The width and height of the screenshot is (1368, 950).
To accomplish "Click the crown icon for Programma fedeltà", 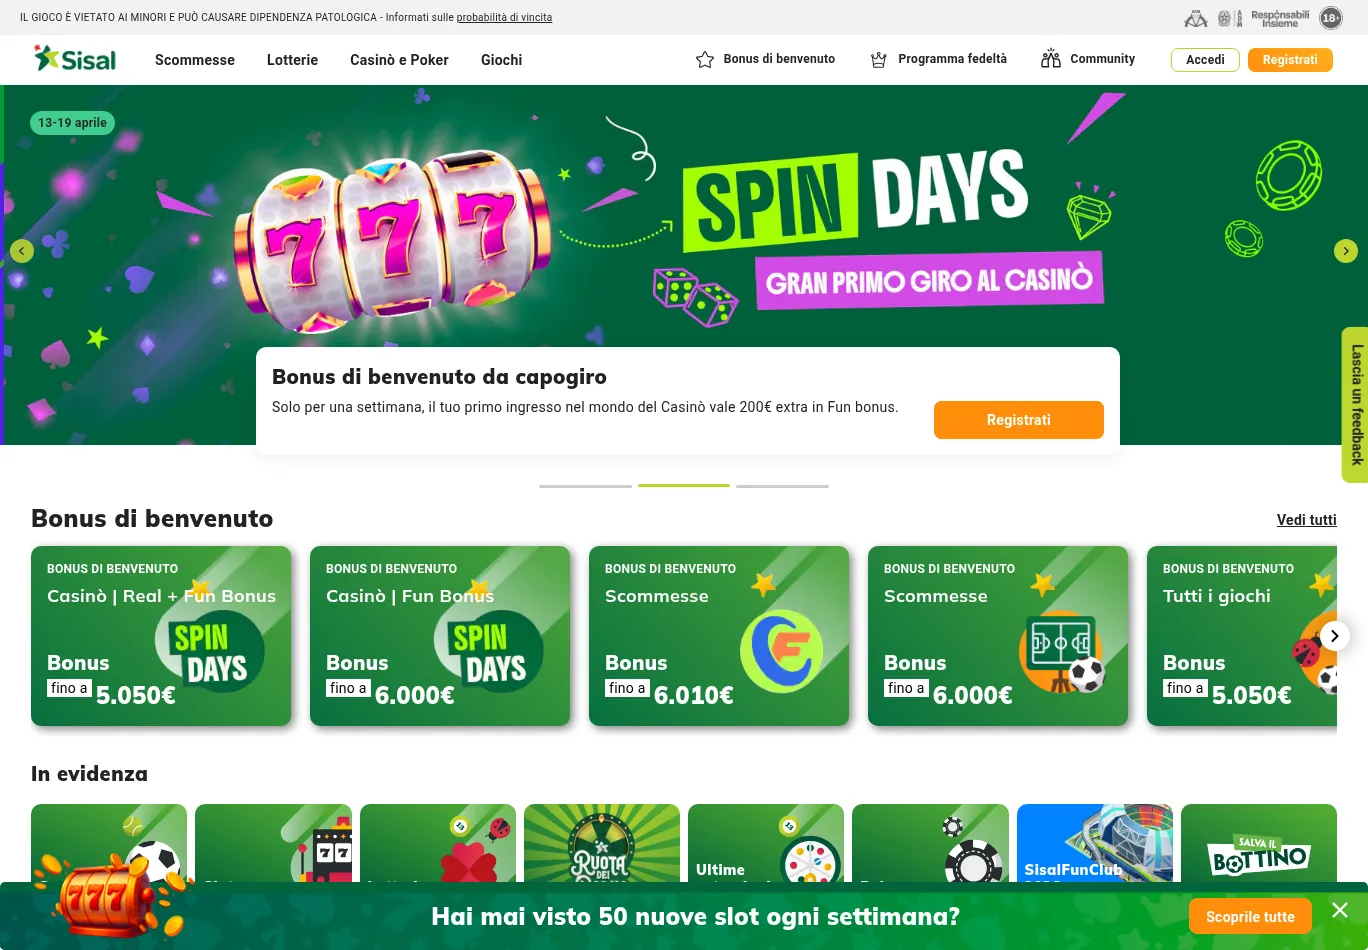I will [x=879, y=60].
